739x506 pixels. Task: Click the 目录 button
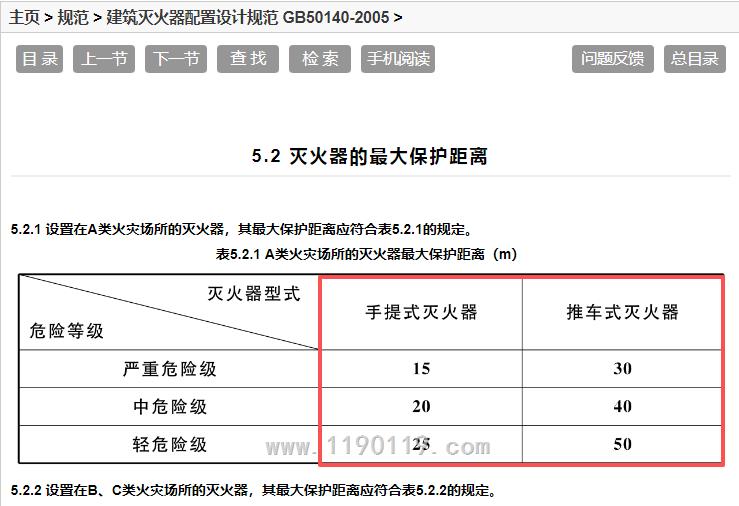[41, 59]
